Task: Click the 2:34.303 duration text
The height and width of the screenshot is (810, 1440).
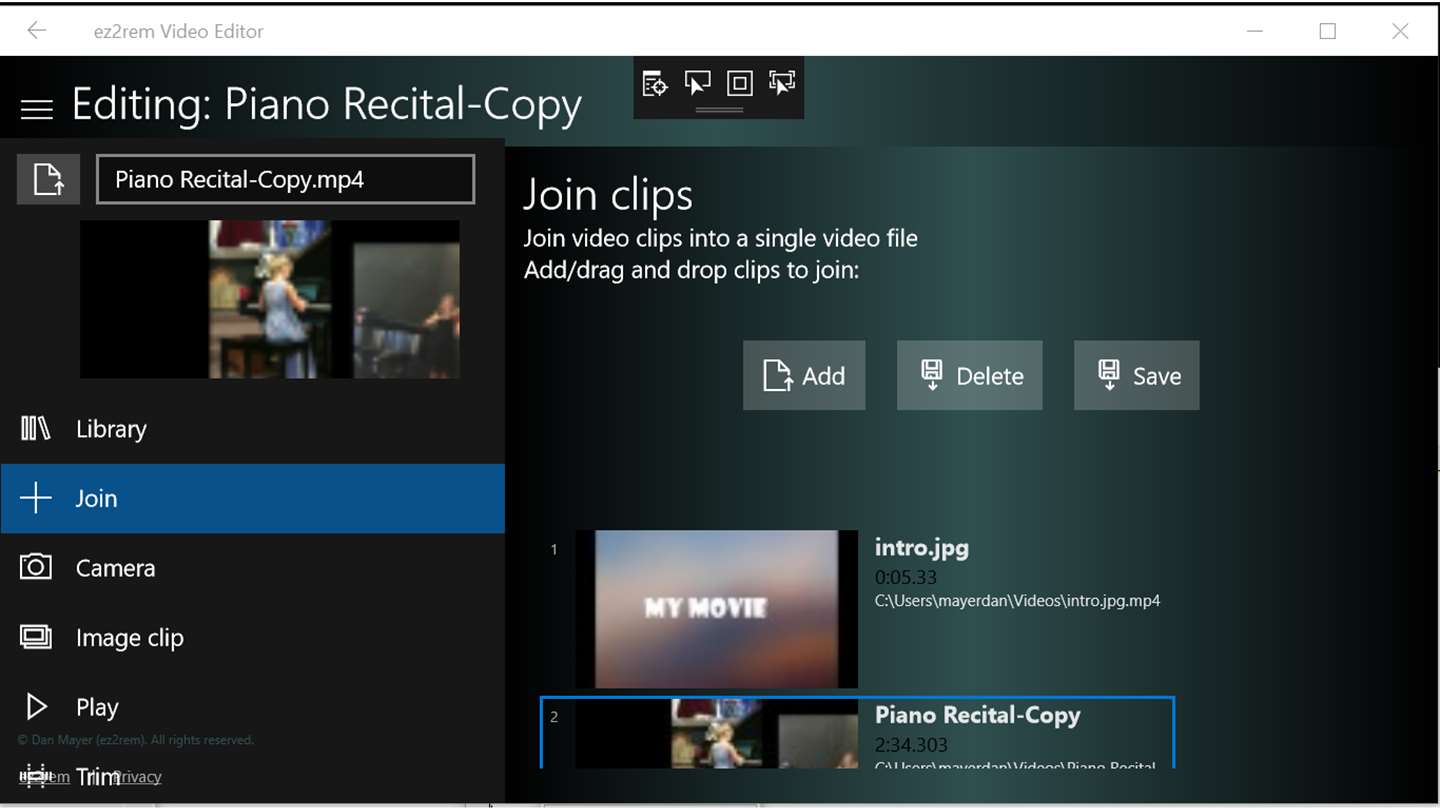Action: 911,745
